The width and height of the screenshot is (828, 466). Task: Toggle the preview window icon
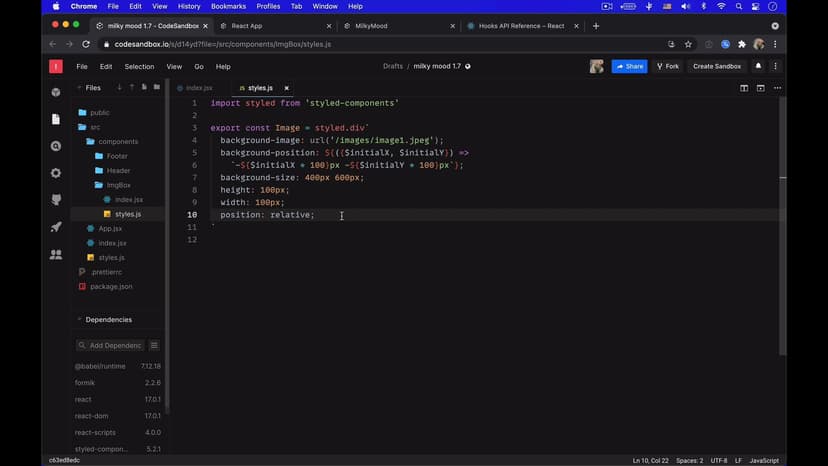(x=760, y=88)
